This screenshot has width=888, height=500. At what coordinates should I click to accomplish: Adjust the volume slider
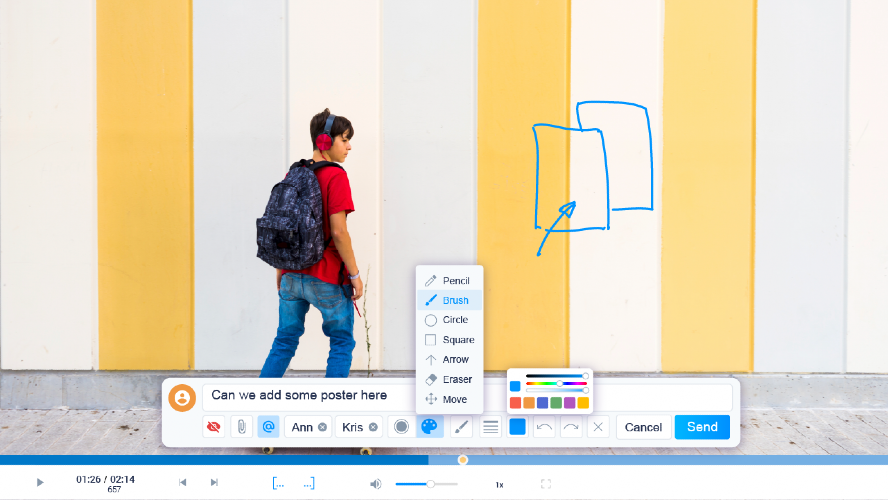[x=426, y=484]
